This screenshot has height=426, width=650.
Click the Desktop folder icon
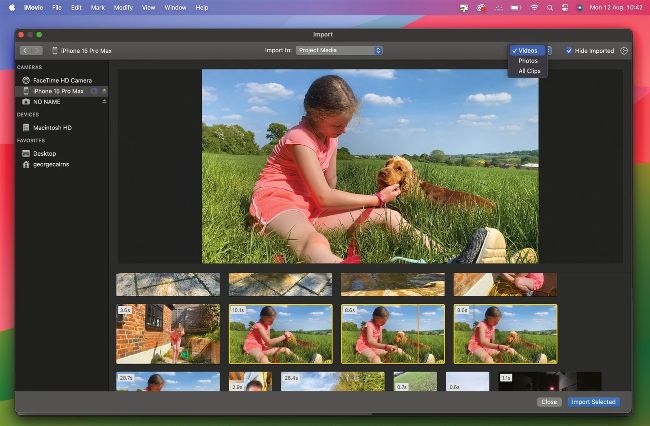pyautogui.click(x=26, y=153)
